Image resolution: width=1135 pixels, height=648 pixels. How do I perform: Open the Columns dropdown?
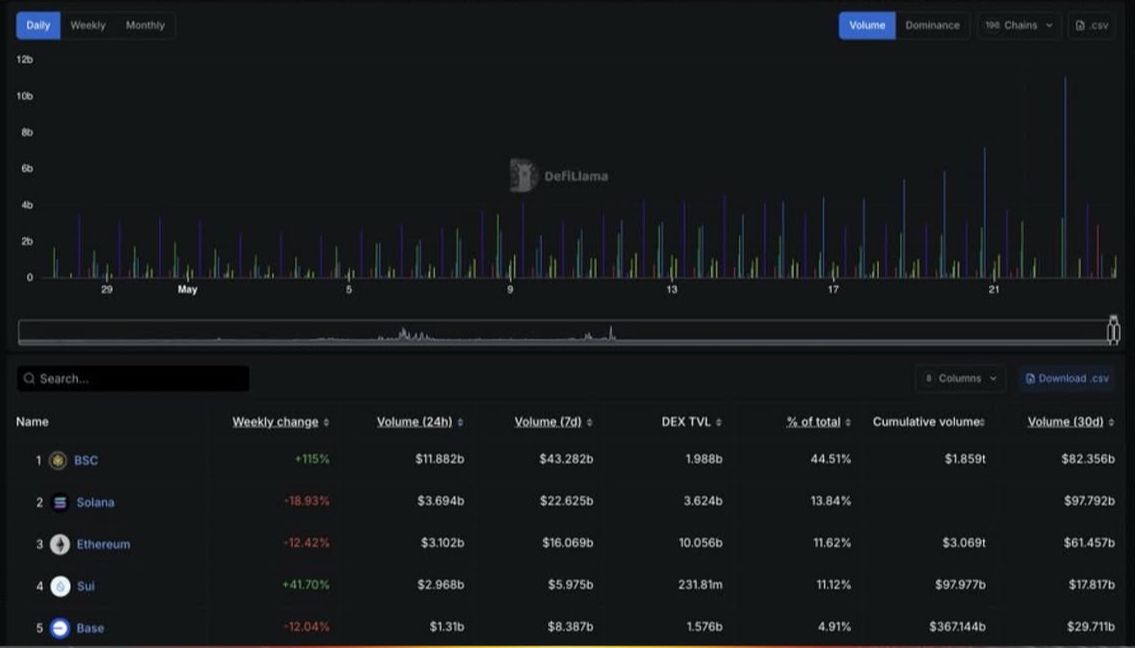coord(961,378)
